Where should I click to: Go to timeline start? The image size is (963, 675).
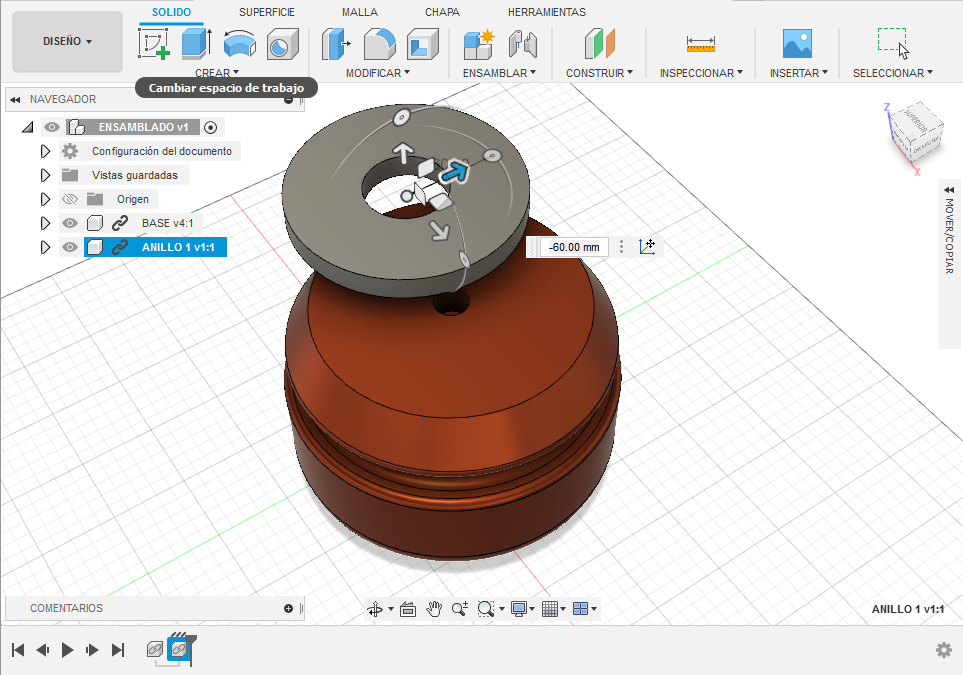coord(18,650)
